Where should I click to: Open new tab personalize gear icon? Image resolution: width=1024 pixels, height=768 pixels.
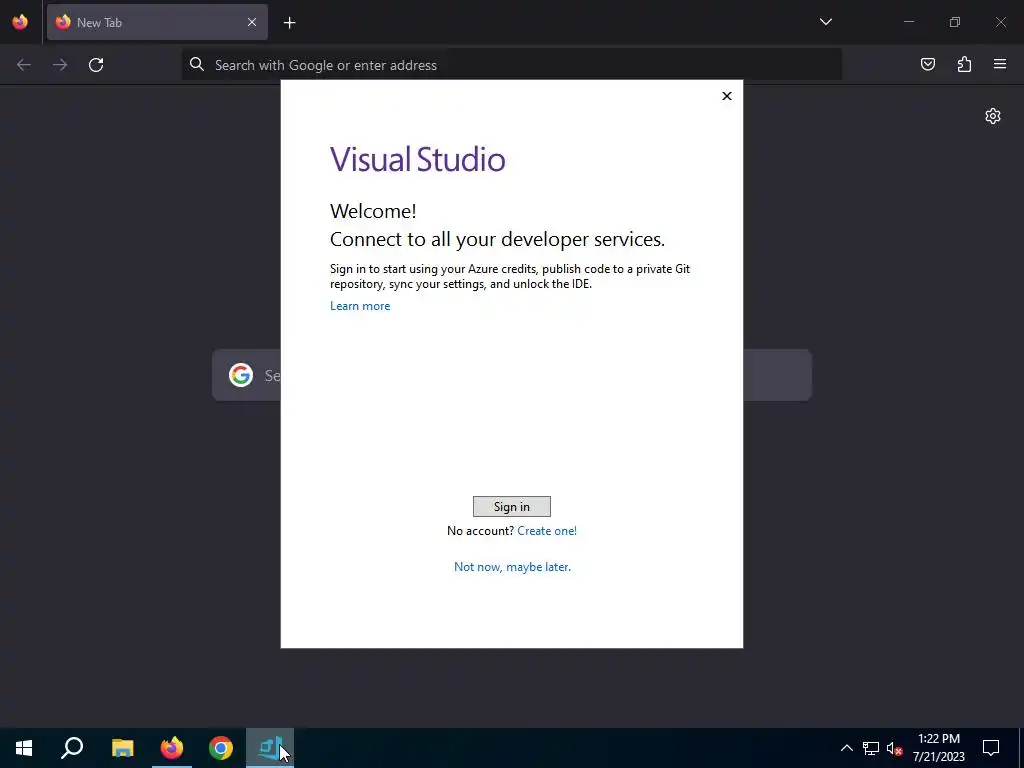(993, 116)
